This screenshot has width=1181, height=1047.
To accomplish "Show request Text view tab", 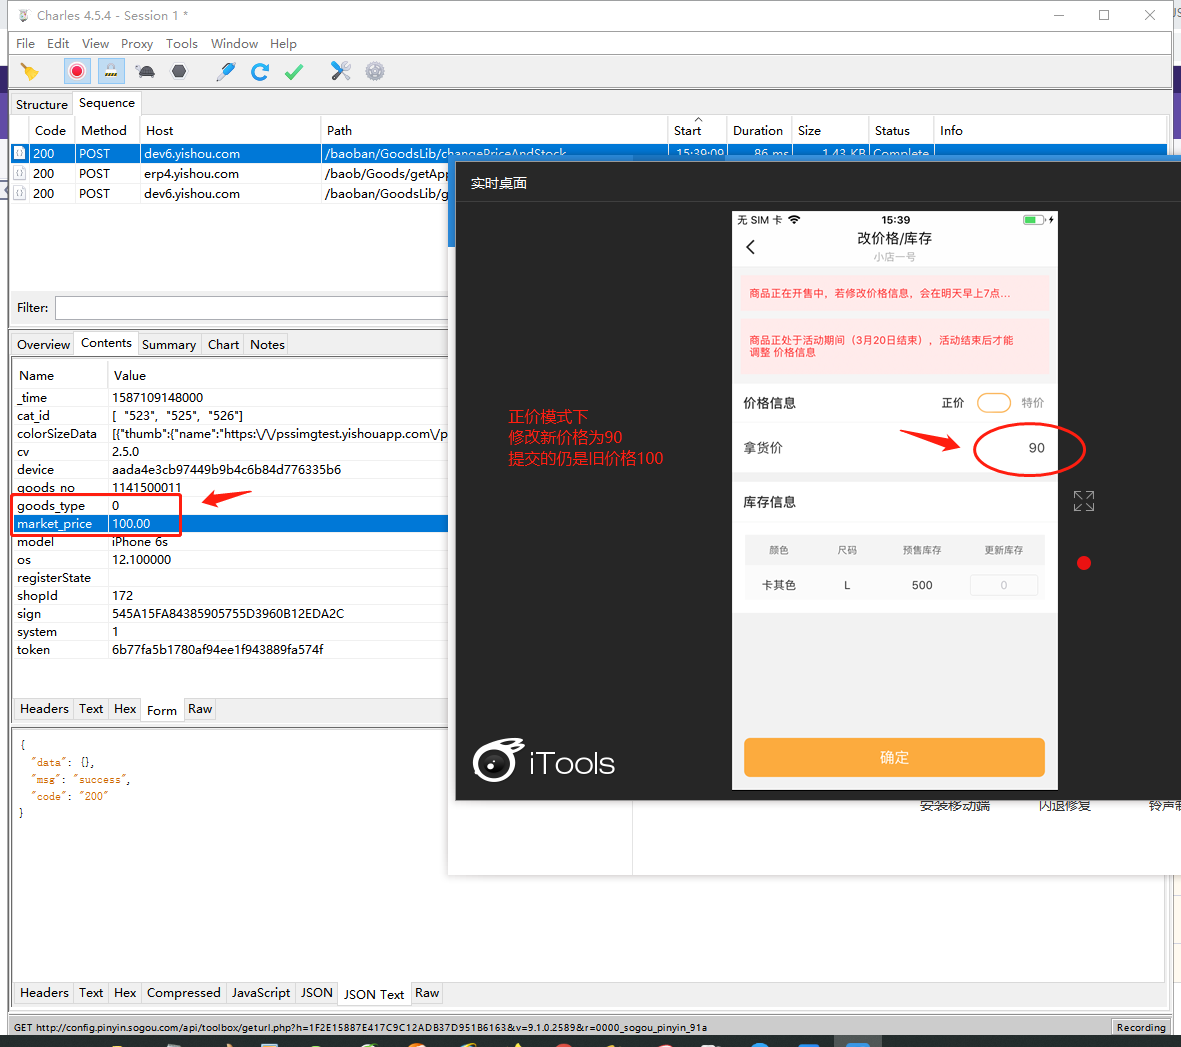I will pos(91,709).
